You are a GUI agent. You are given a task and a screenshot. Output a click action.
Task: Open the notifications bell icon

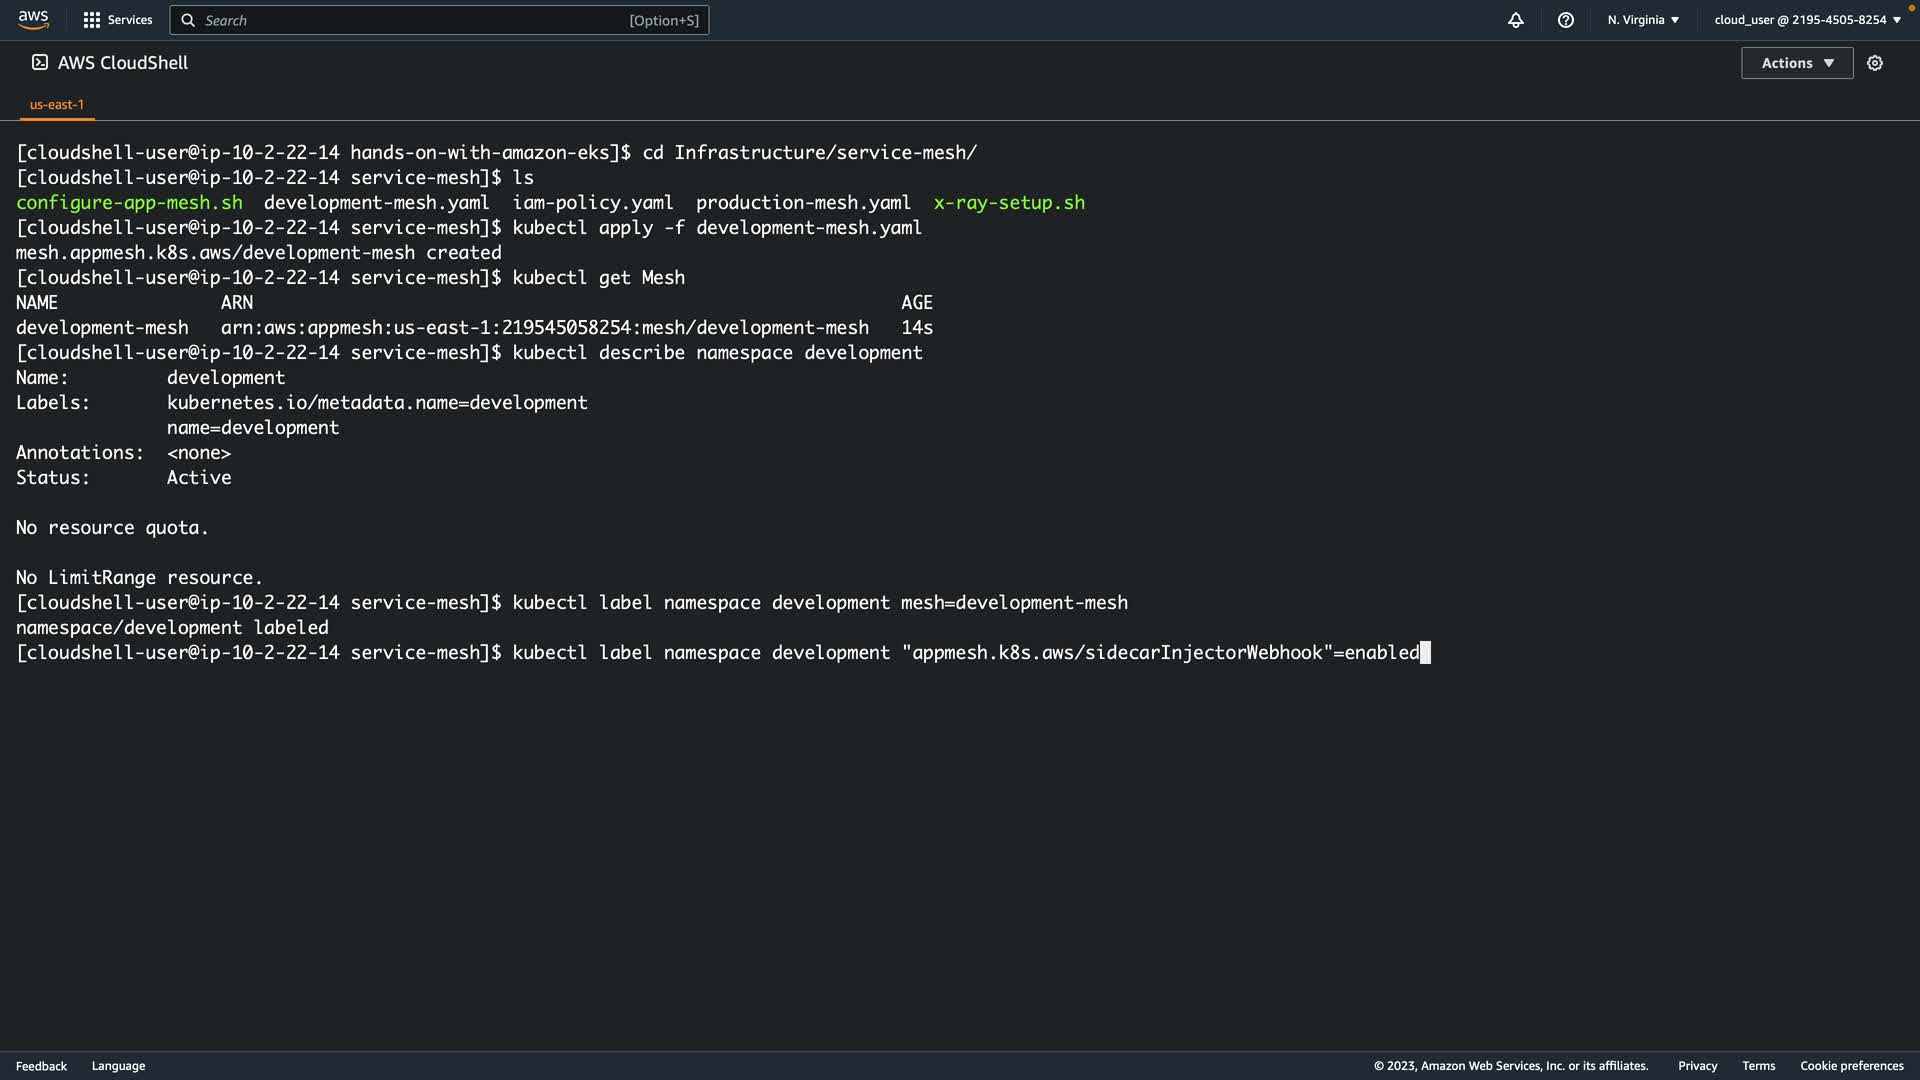(x=1516, y=20)
